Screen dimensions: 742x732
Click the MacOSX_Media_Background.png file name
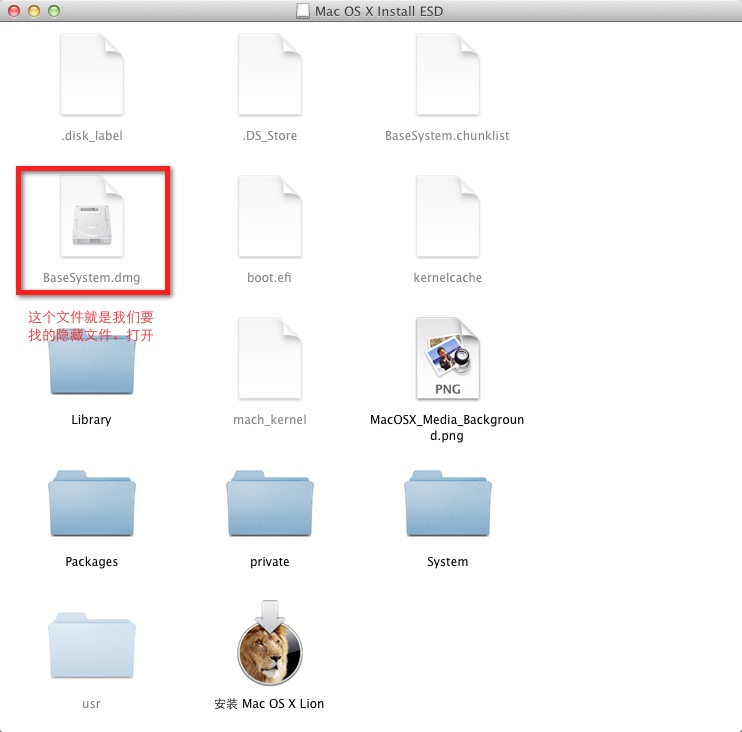447,427
